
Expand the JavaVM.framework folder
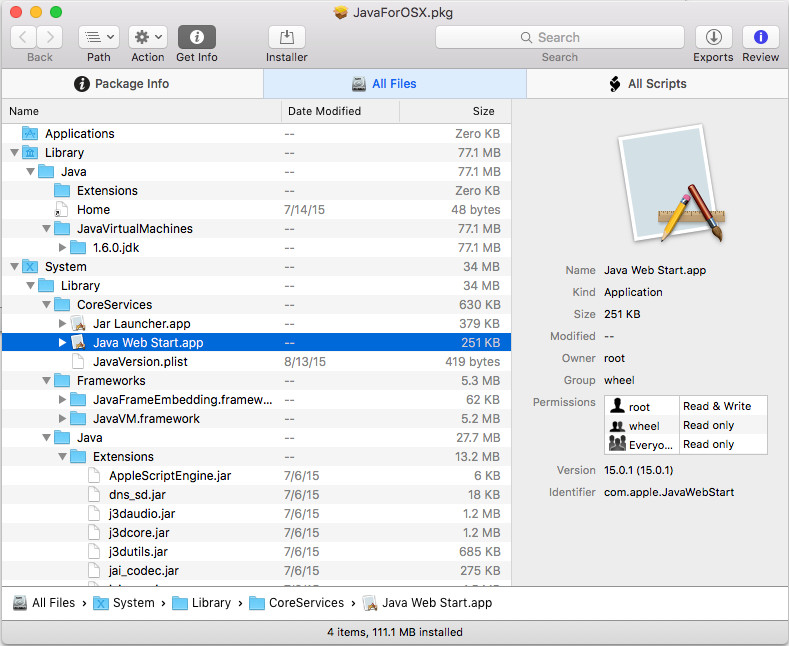click(62, 419)
